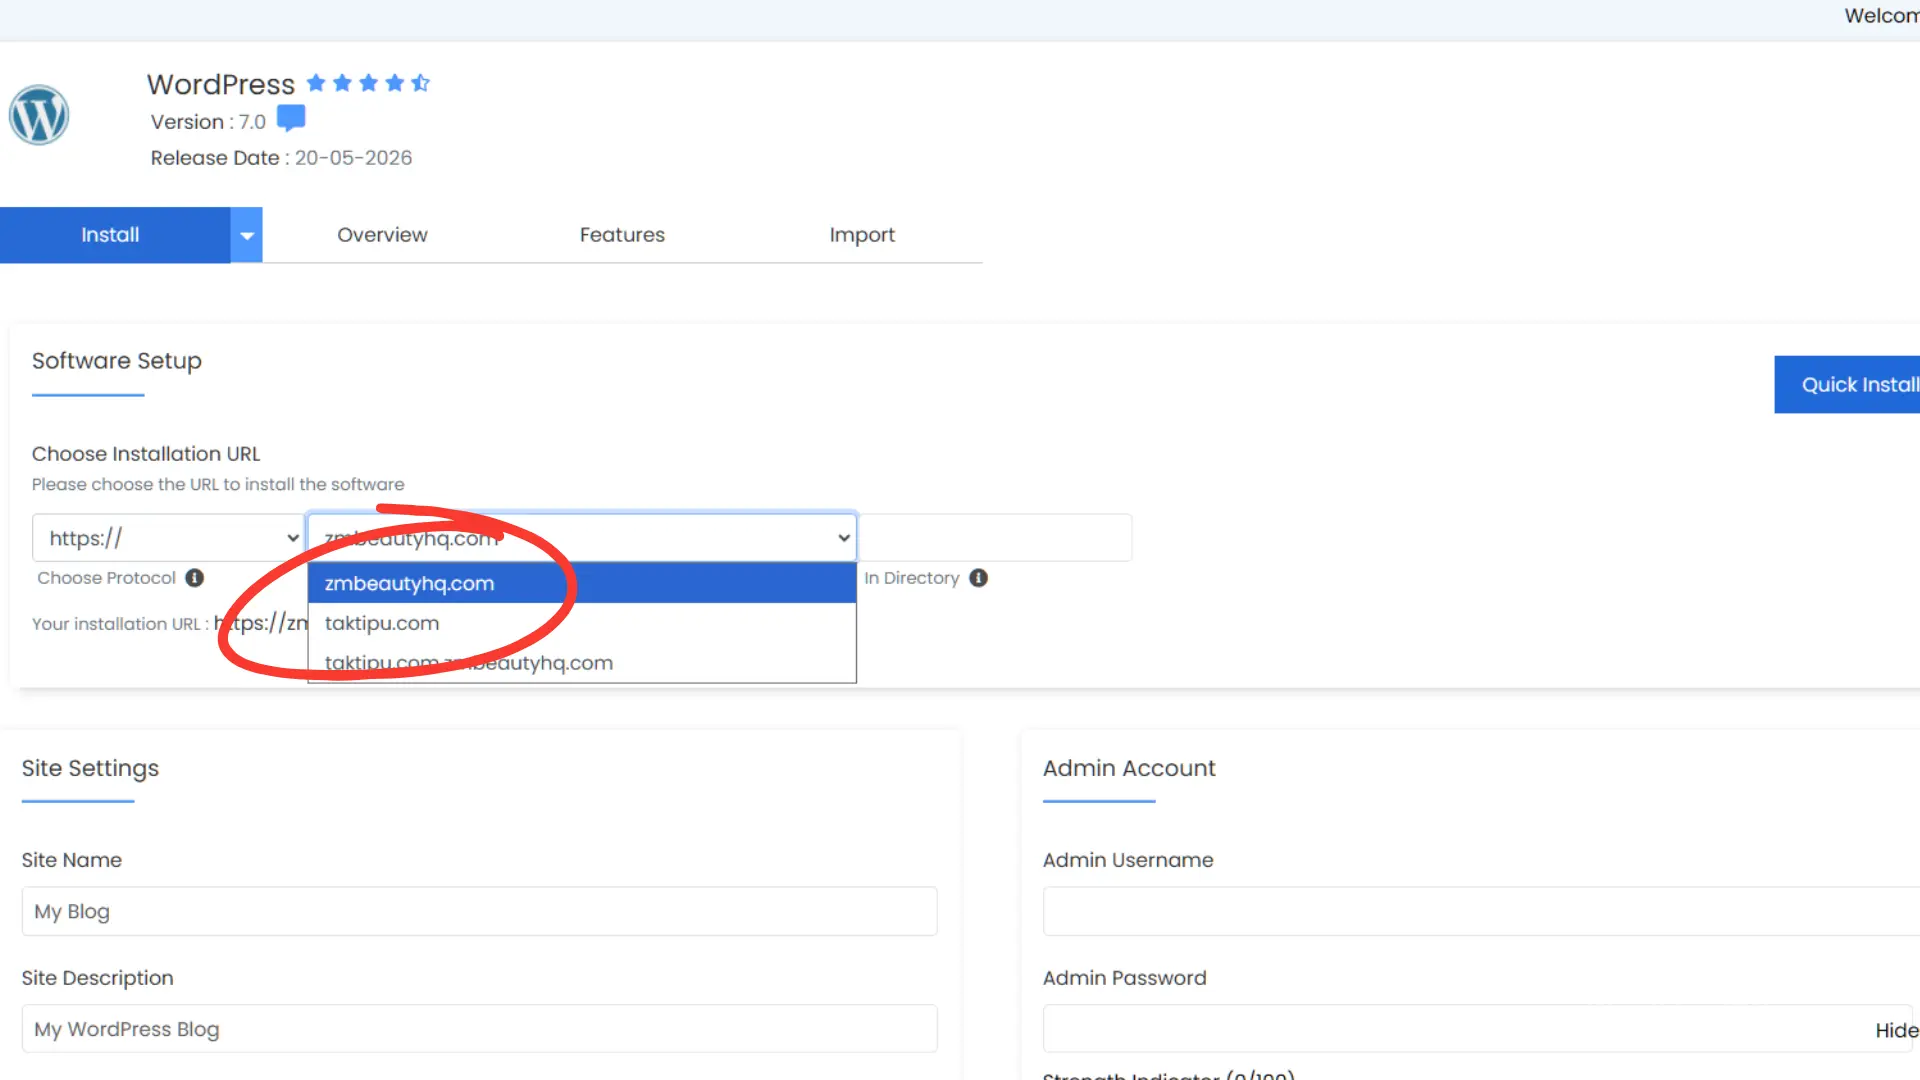Open the reviews chat bubble icon

point(291,118)
